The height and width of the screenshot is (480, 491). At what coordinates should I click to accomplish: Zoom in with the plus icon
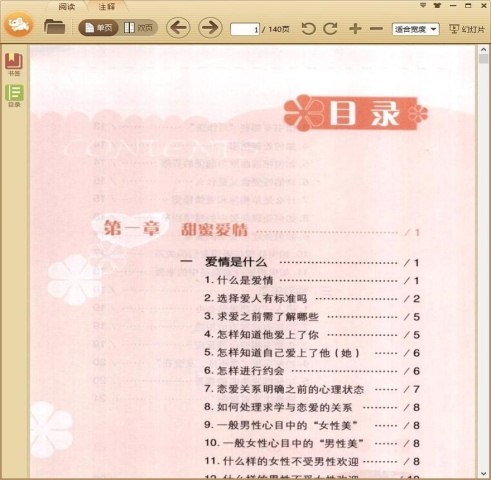[355, 29]
